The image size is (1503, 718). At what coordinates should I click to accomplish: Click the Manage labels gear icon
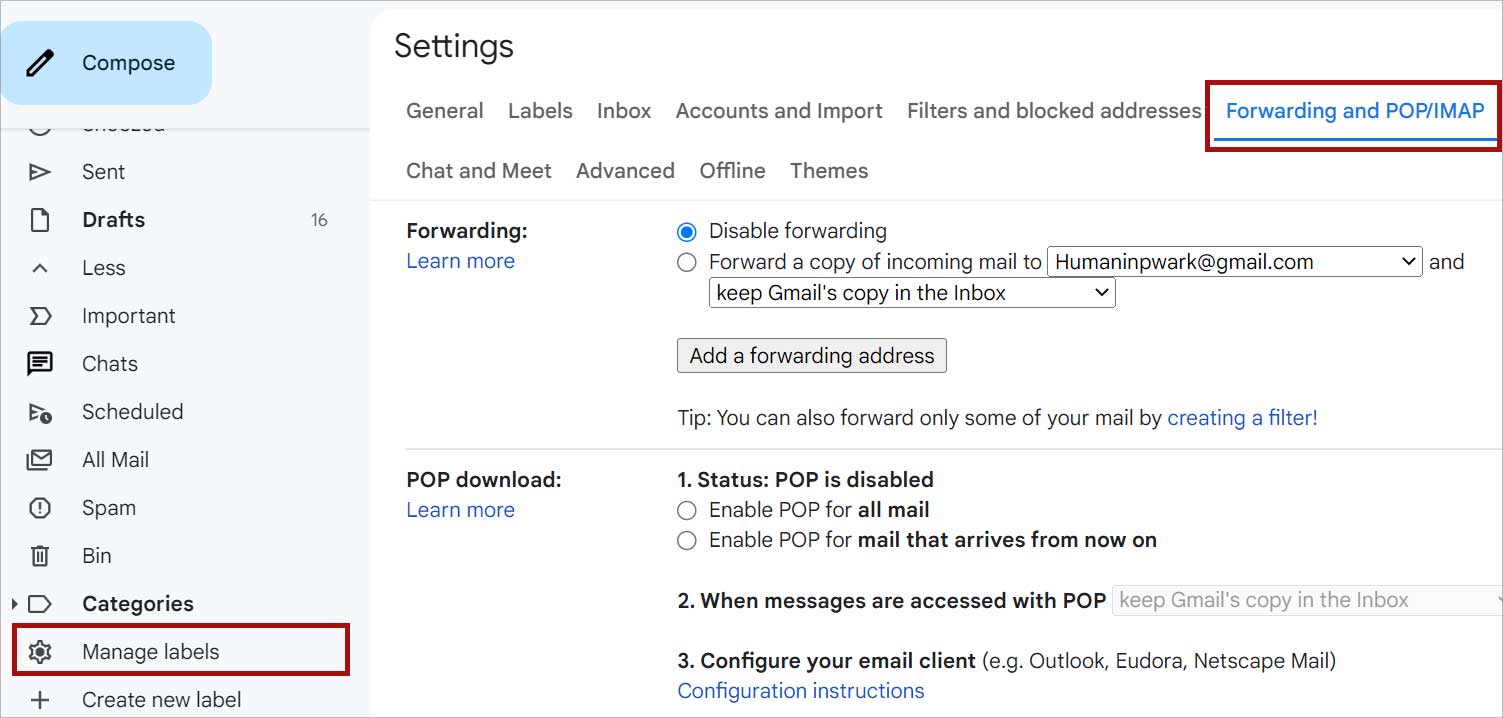40,652
